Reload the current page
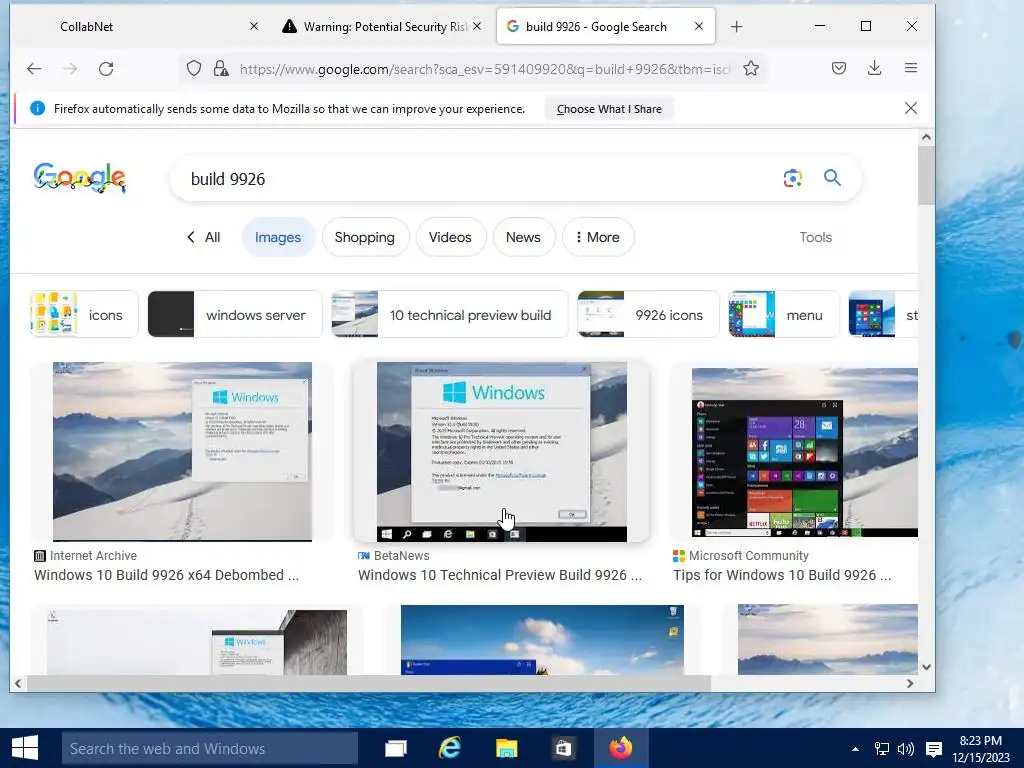This screenshot has height=768, width=1024. [x=106, y=69]
